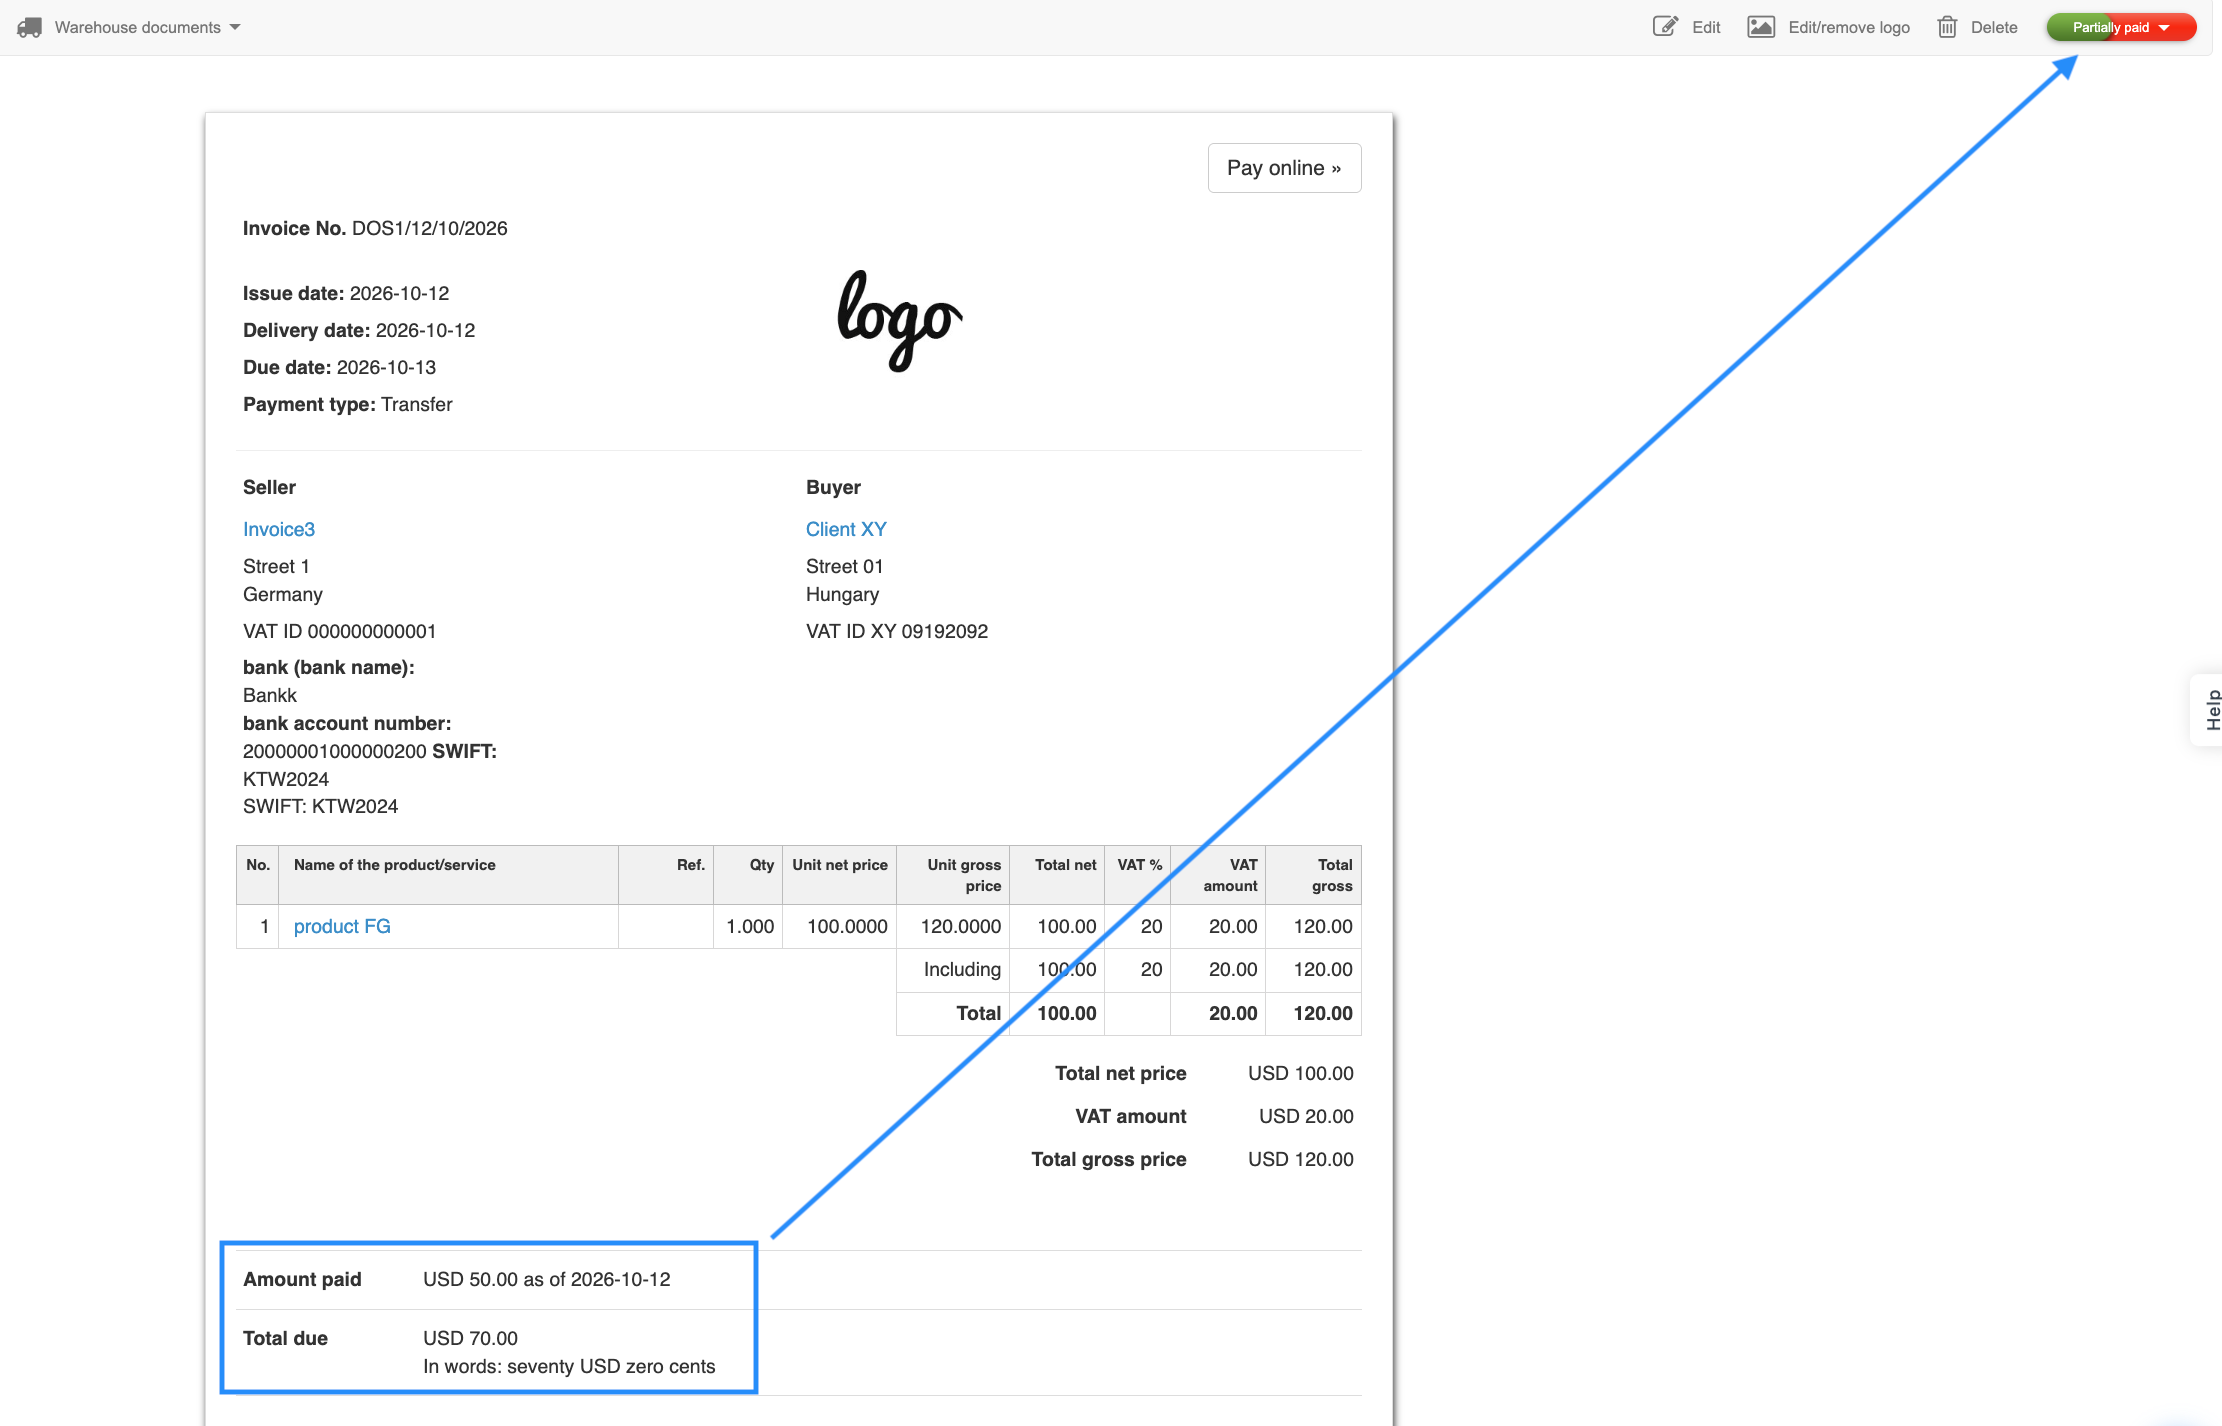Screen dimensions: 2222x1426
Task: Click Total due USD 70.00 text
Action: tap(470, 1338)
